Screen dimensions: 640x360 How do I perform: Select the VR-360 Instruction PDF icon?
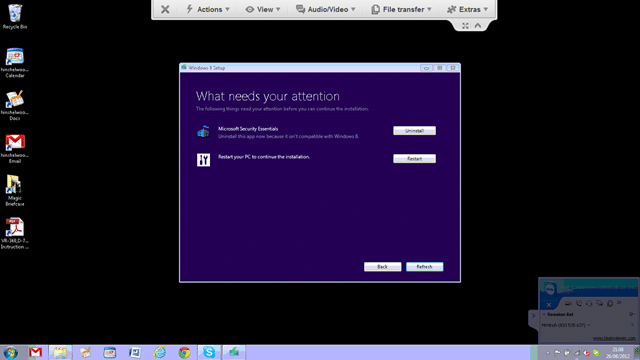tap(15, 233)
